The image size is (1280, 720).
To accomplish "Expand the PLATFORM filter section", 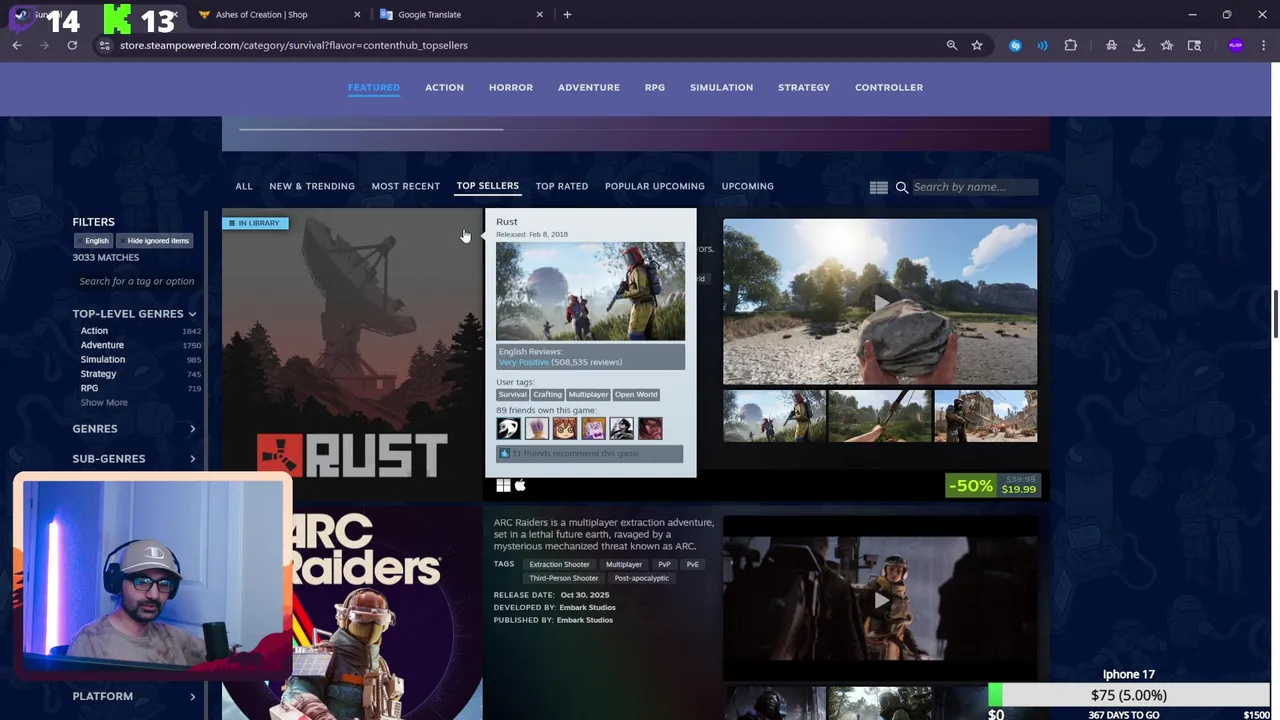I will click(134, 696).
